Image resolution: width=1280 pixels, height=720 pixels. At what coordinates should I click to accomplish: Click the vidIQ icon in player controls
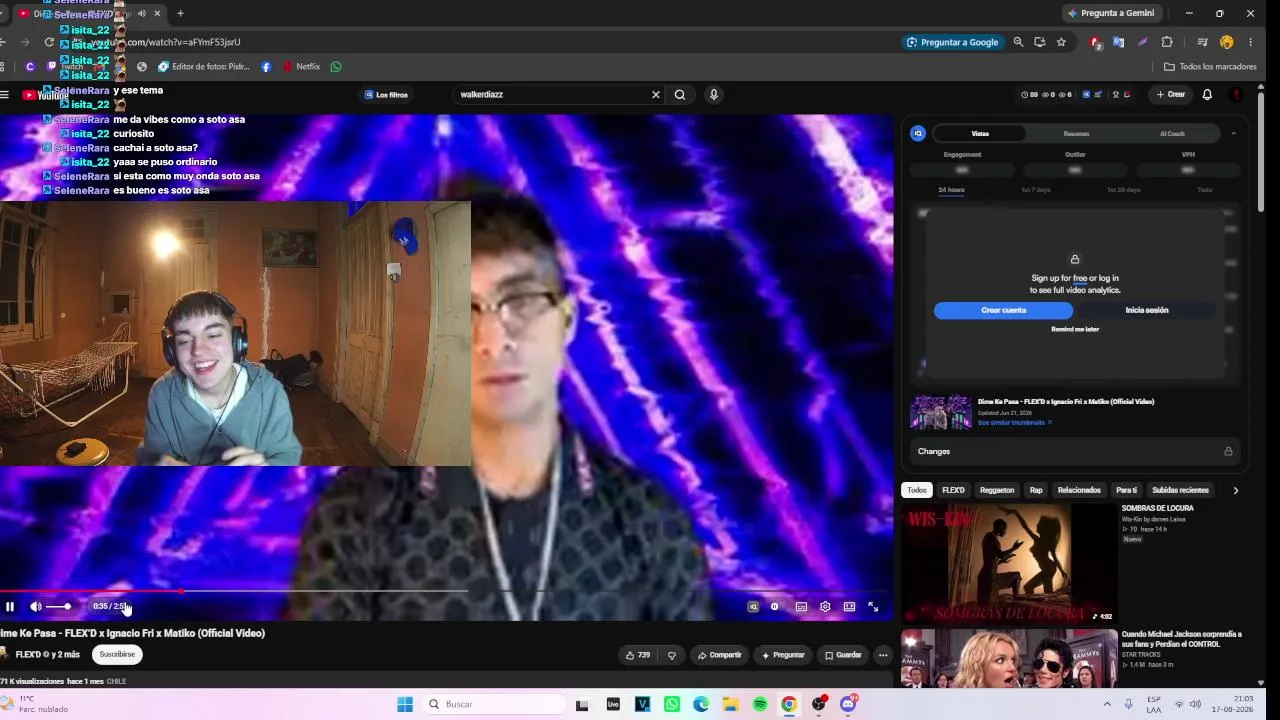click(x=753, y=606)
